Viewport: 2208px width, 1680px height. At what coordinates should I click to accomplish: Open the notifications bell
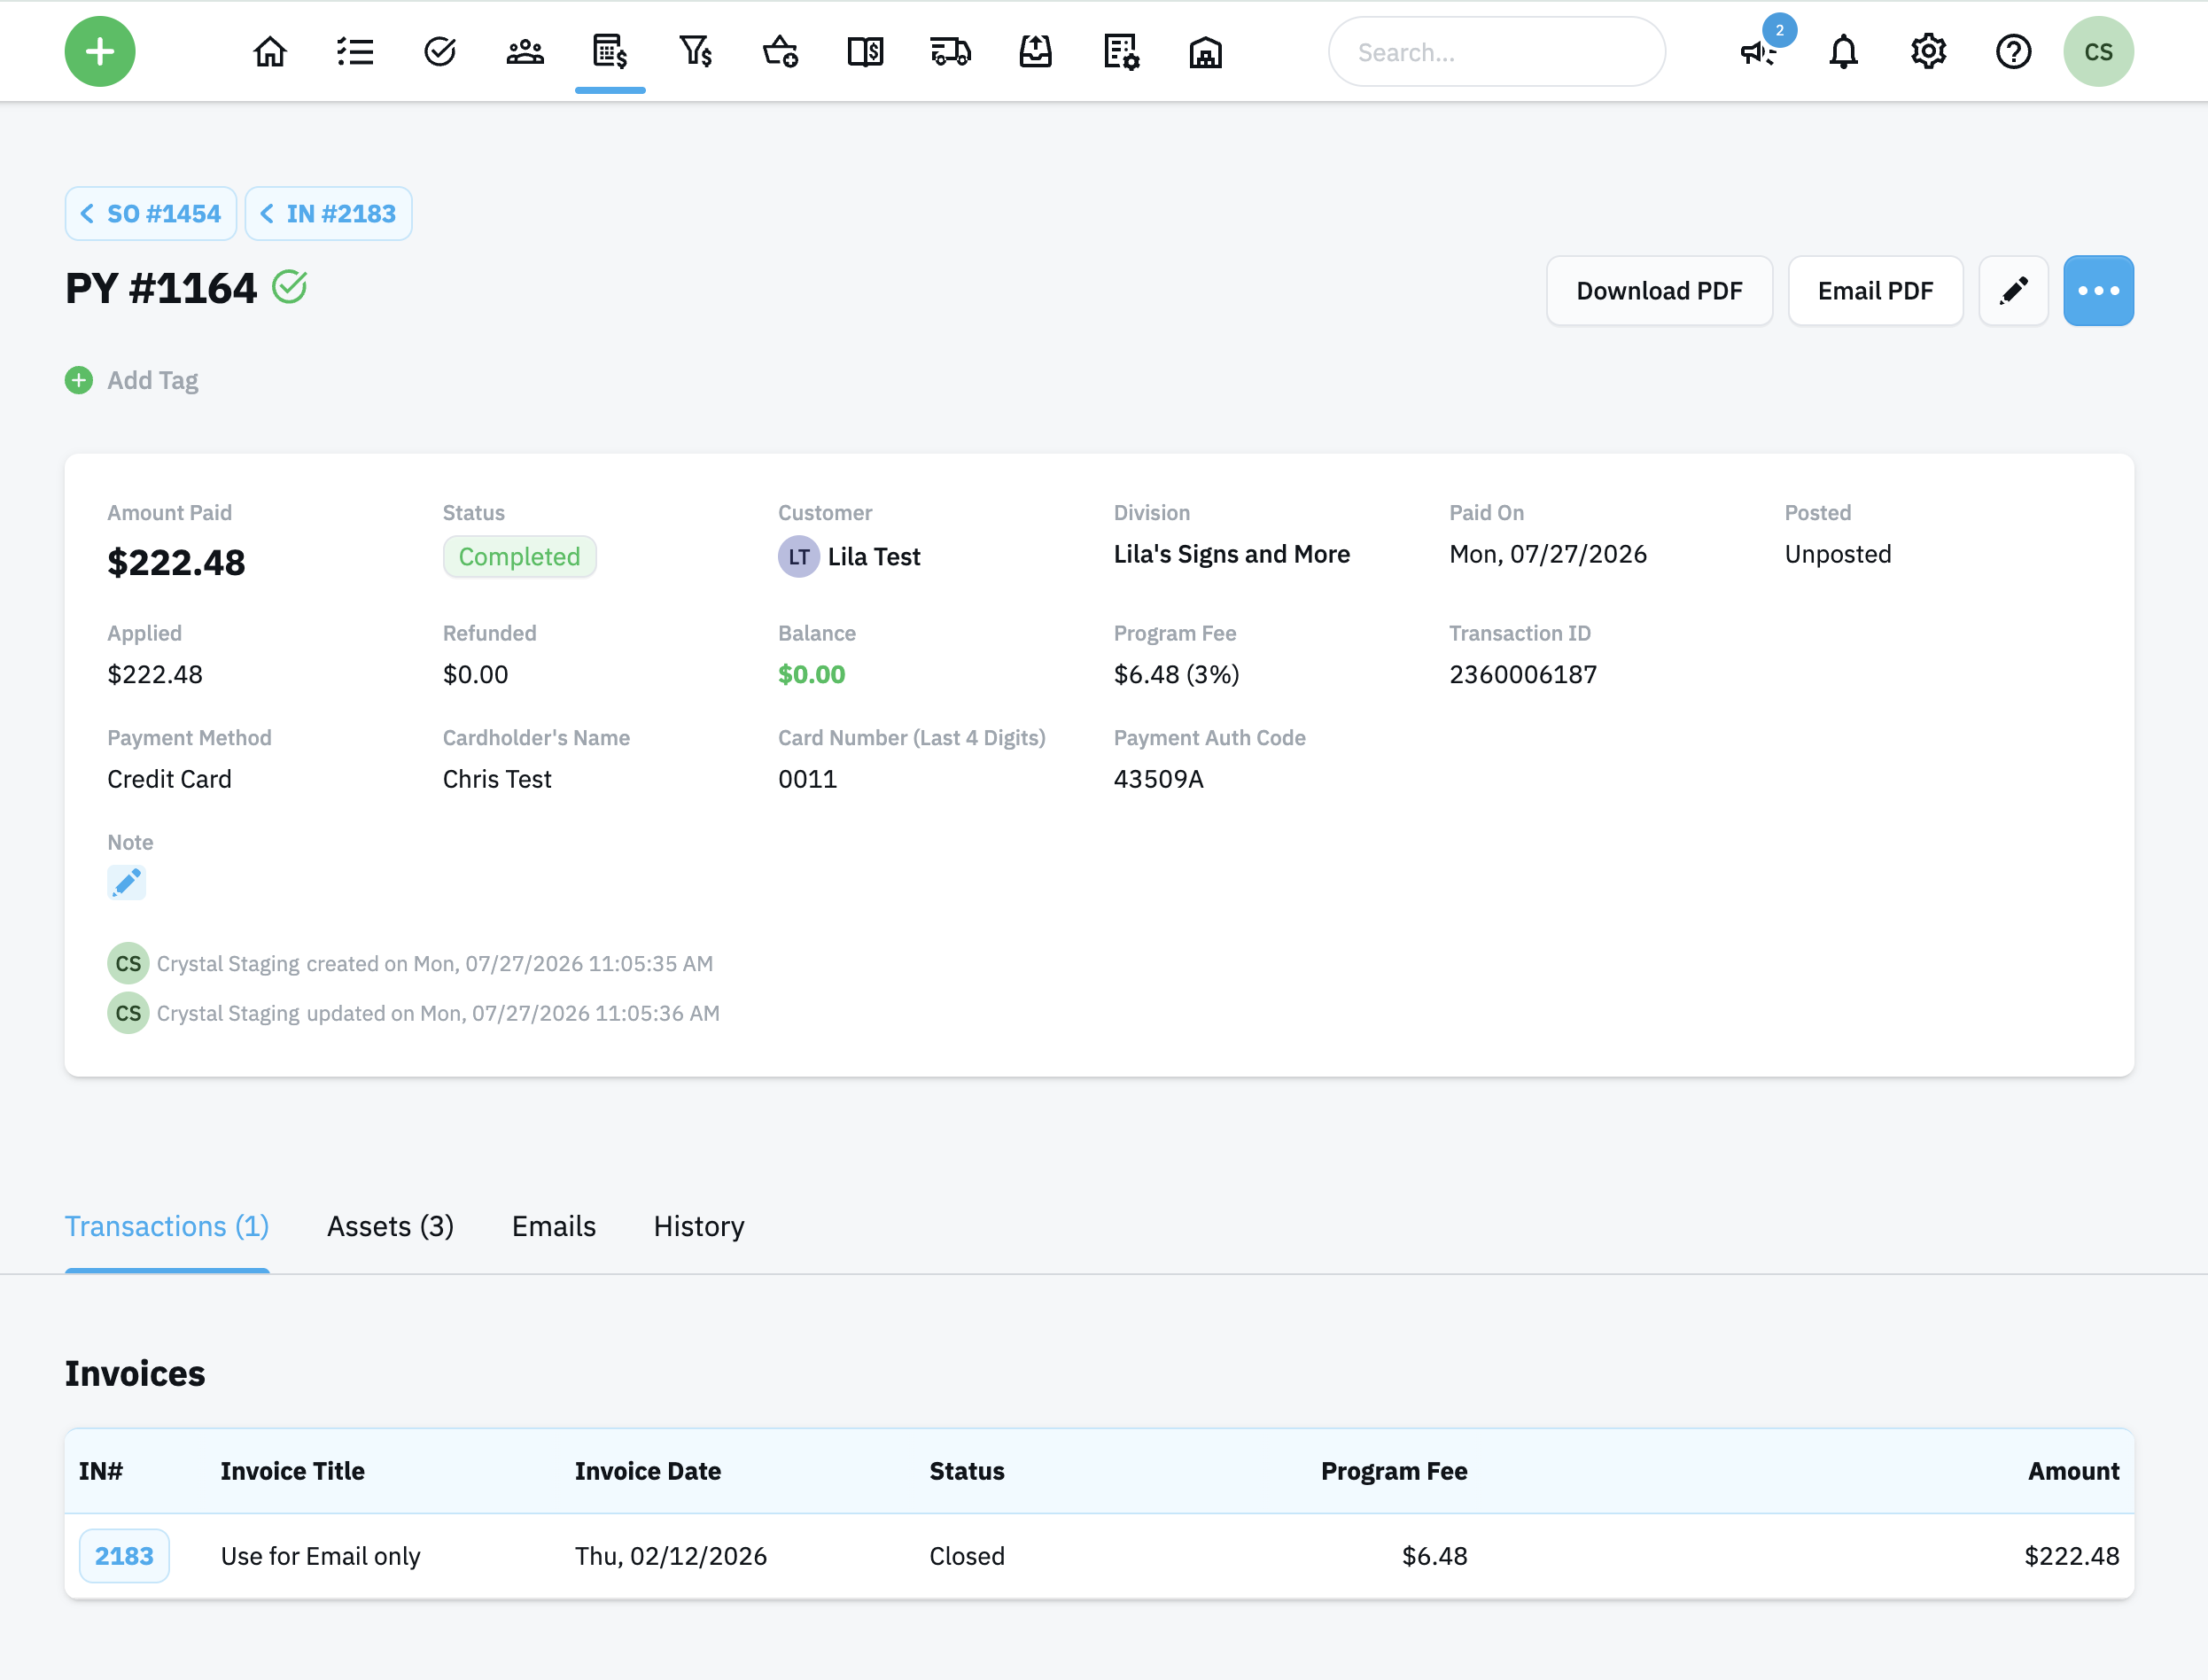1843,51
